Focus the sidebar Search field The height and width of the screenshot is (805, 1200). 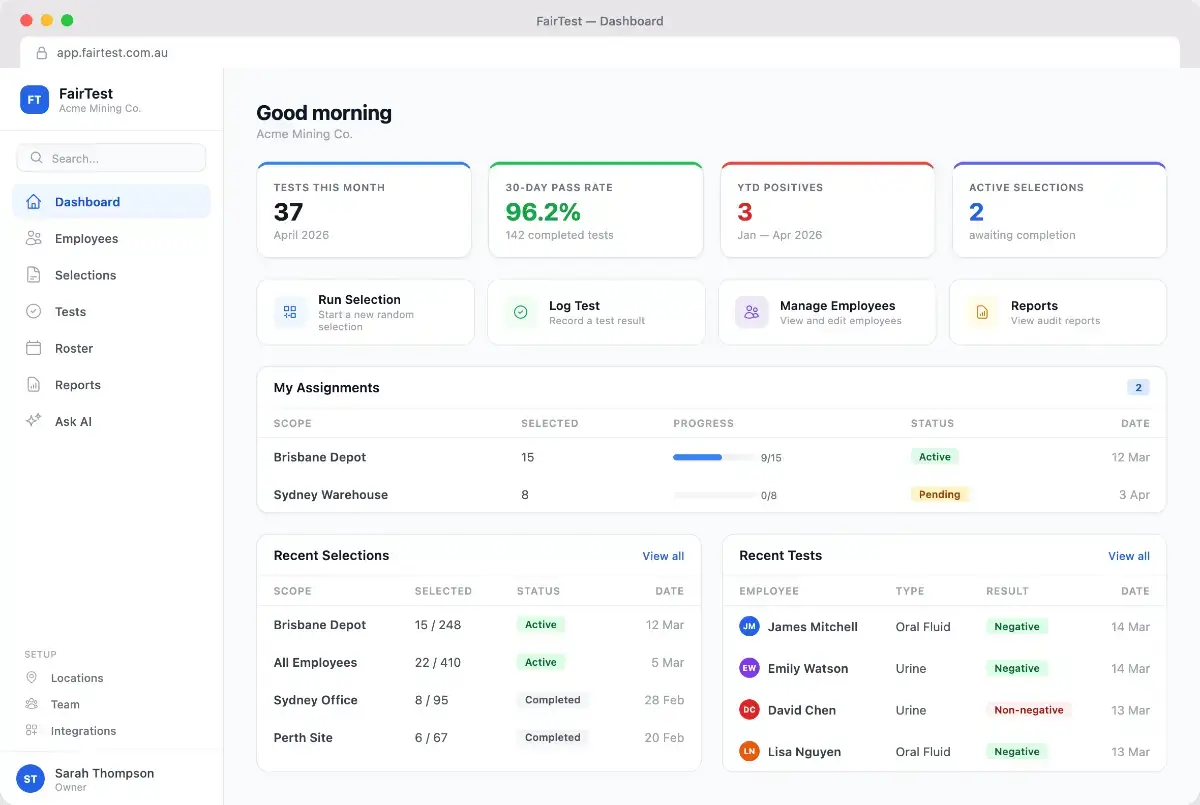[x=111, y=158]
